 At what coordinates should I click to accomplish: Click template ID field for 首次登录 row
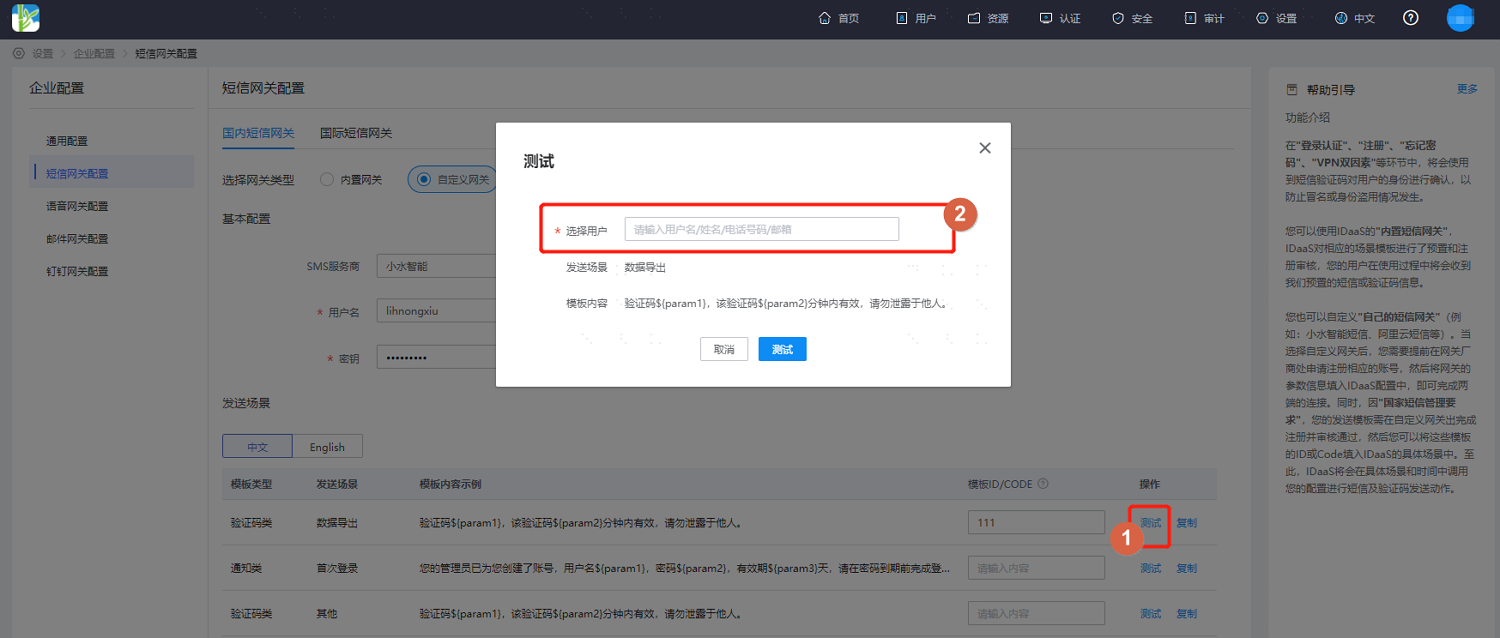(x=1036, y=568)
